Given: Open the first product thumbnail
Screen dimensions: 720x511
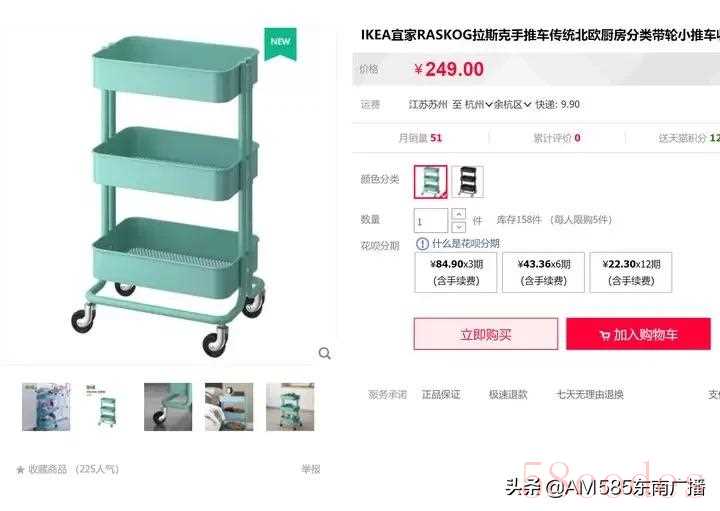Looking at the screenshot, I should (46, 407).
